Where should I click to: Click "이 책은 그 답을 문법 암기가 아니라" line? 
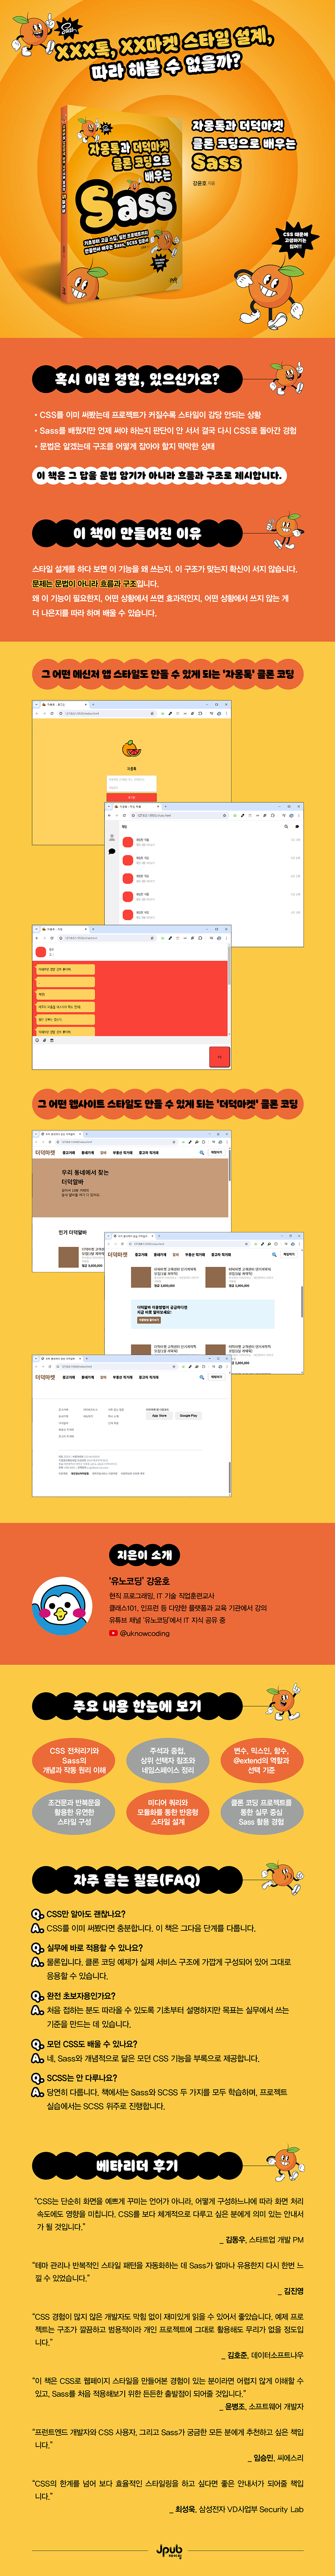tap(160, 475)
